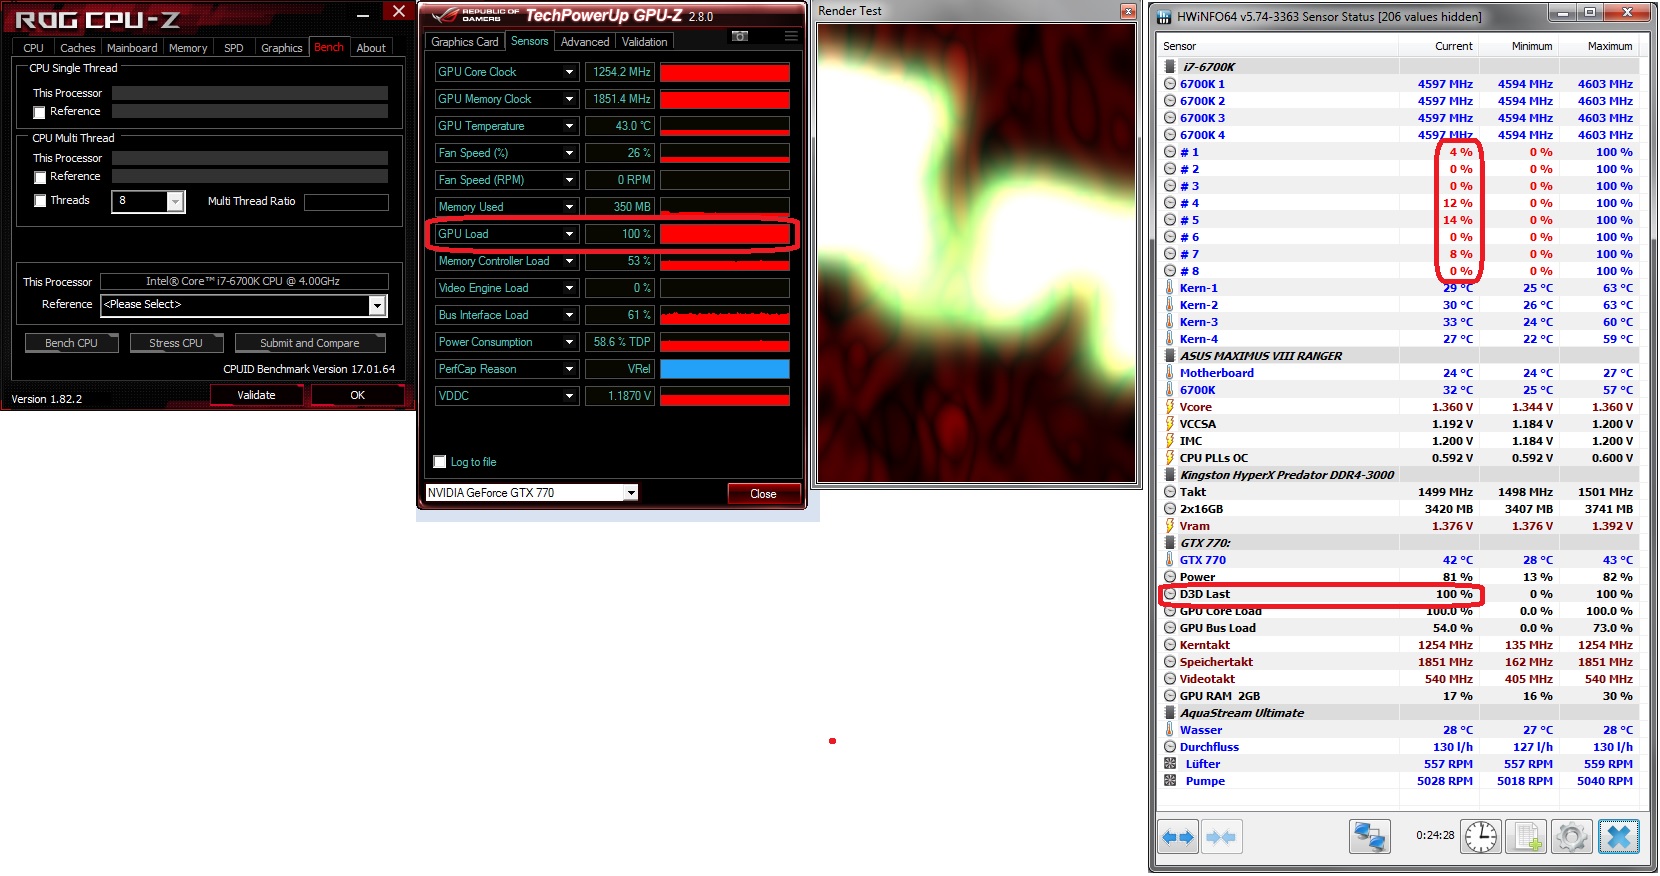Open the GPU-Z hamburger menu icon
Viewport: 1660px width, 876px height.
791,36
